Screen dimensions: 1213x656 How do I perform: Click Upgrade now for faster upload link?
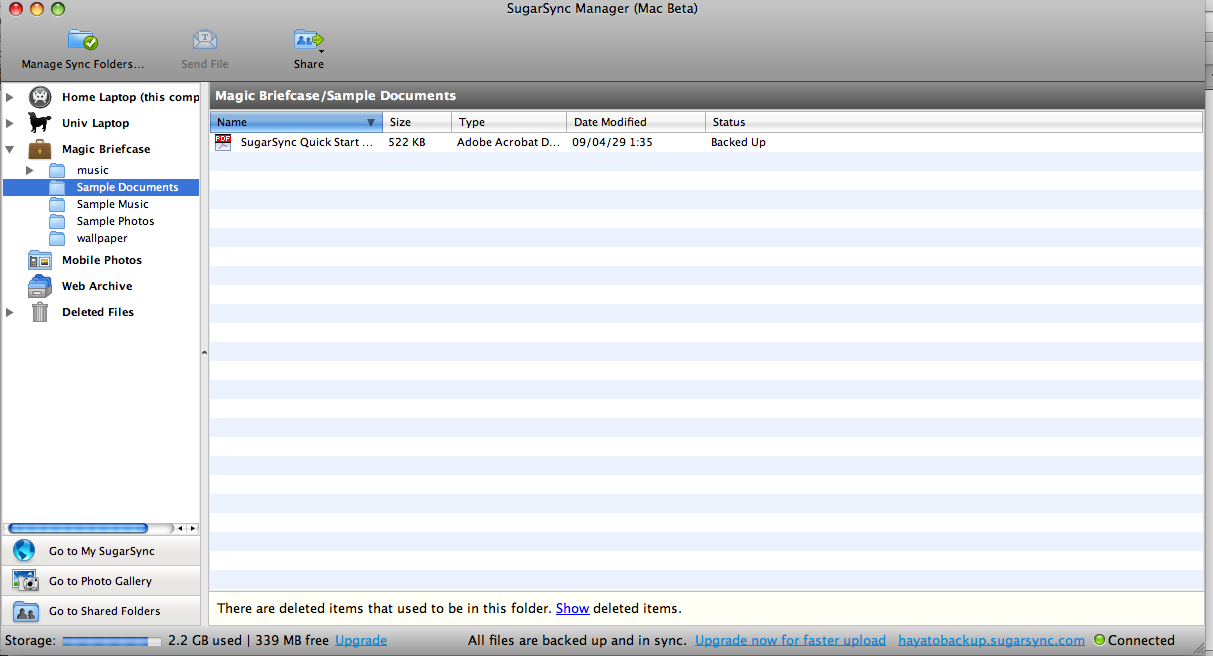[790, 640]
